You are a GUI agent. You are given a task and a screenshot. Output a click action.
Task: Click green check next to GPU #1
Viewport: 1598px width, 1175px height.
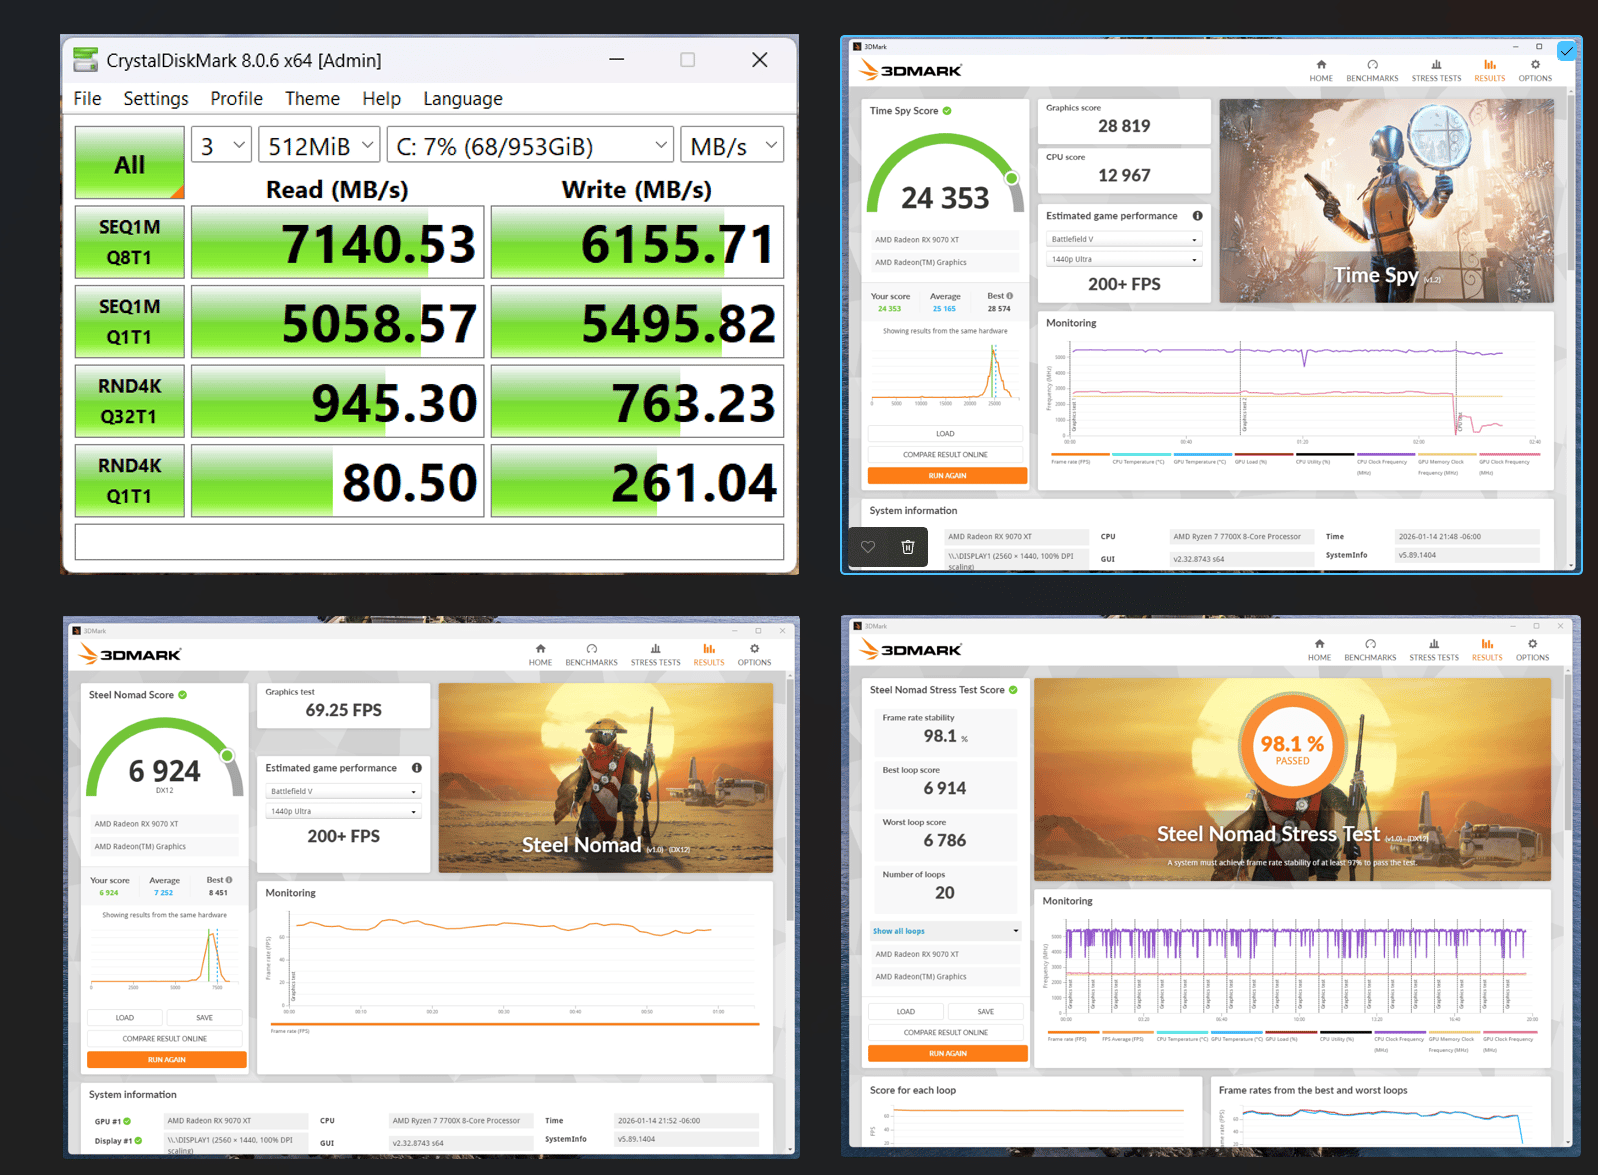(x=127, y=1121)
